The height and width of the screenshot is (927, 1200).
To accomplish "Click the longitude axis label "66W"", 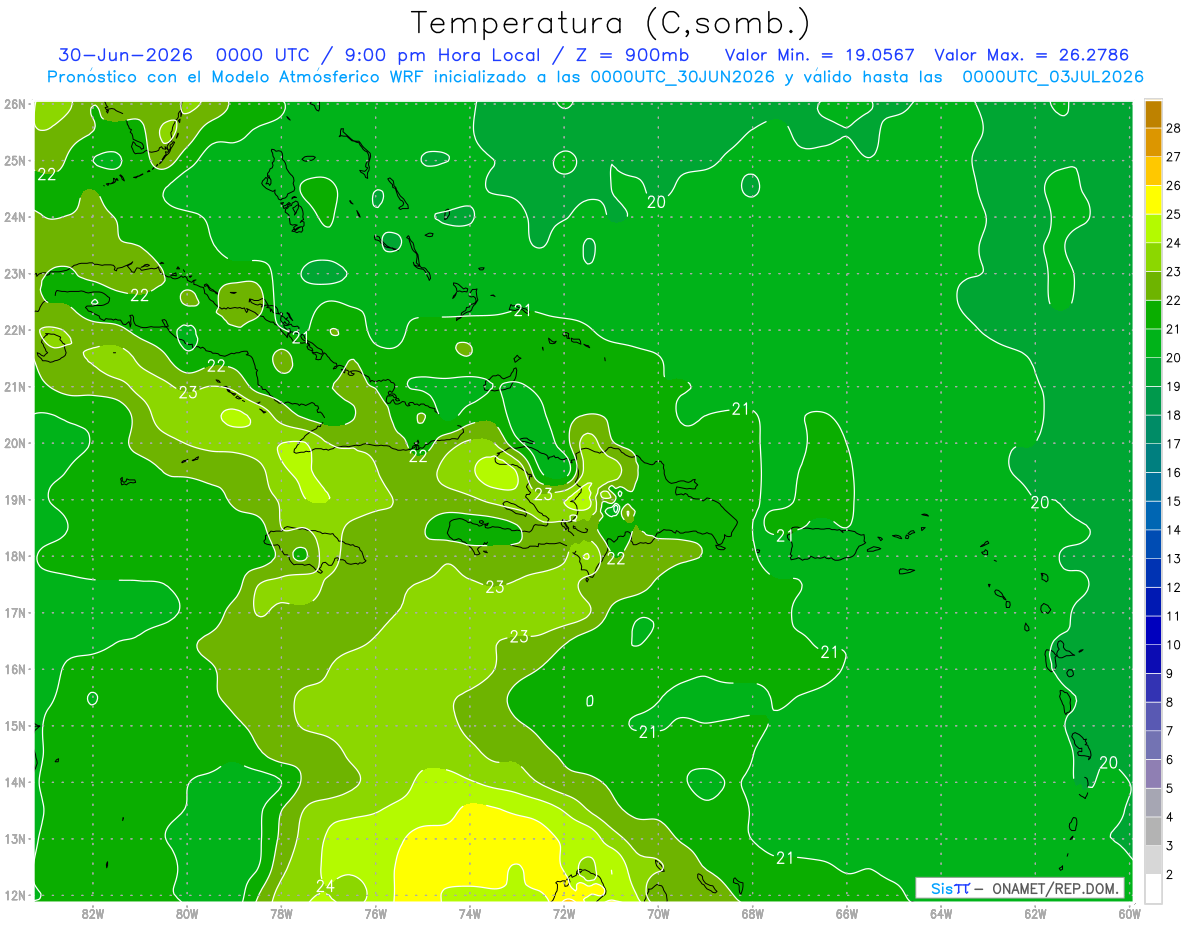I will [847, 913].
